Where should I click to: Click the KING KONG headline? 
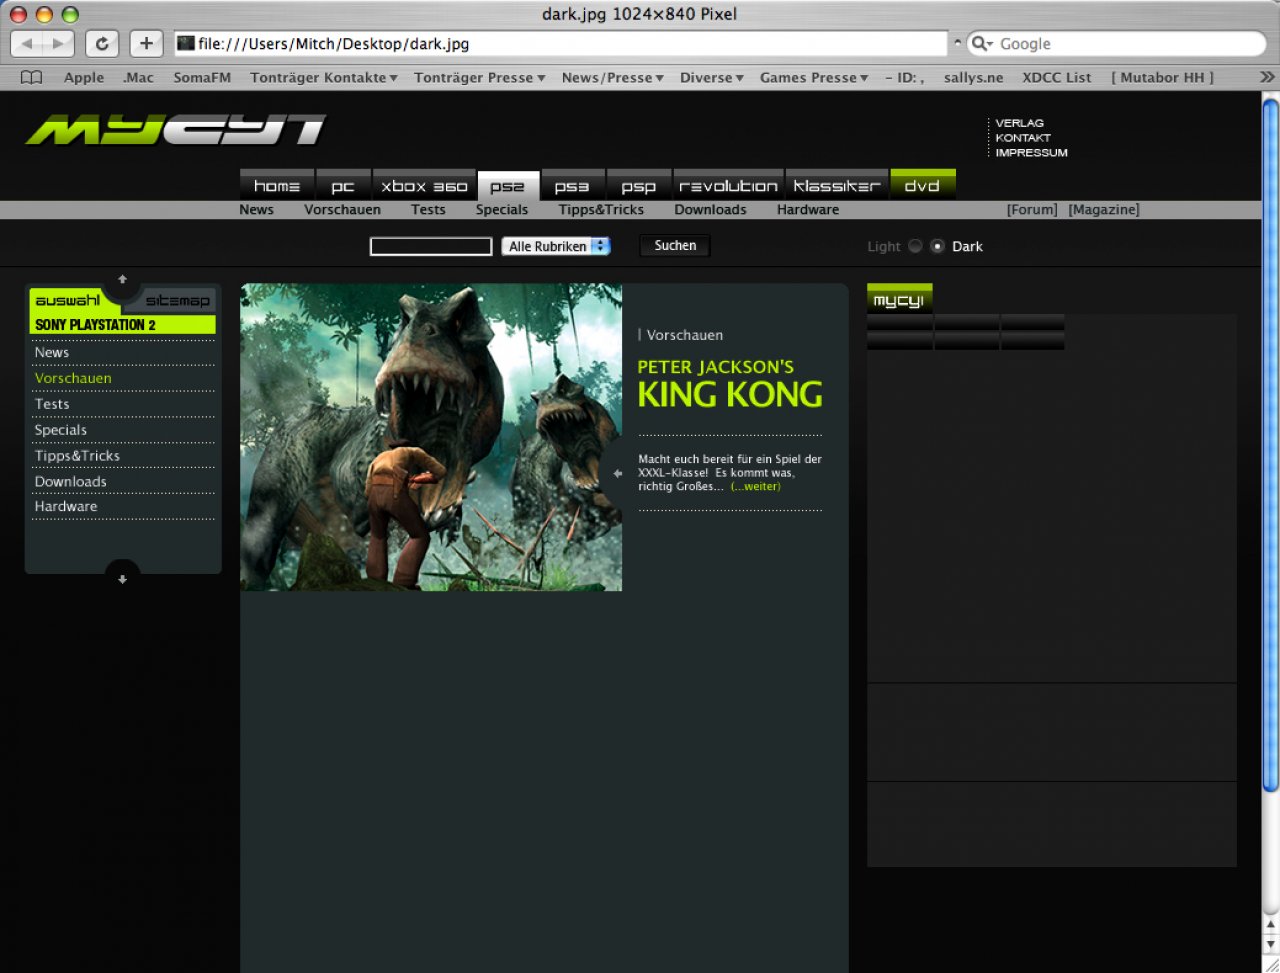[730, 395]
